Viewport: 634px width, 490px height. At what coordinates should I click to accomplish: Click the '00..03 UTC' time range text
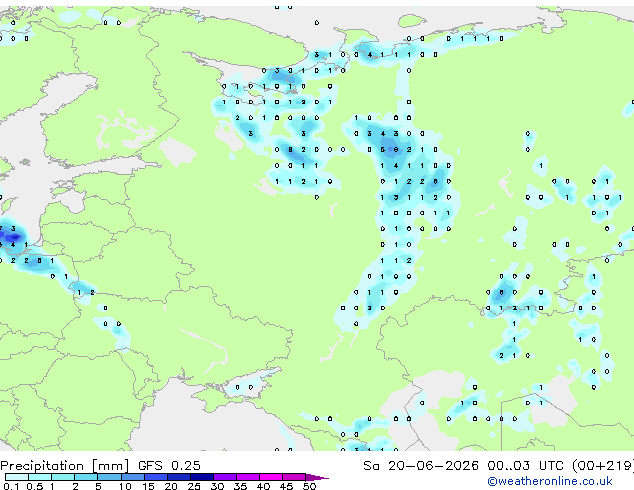pos(525,466)
